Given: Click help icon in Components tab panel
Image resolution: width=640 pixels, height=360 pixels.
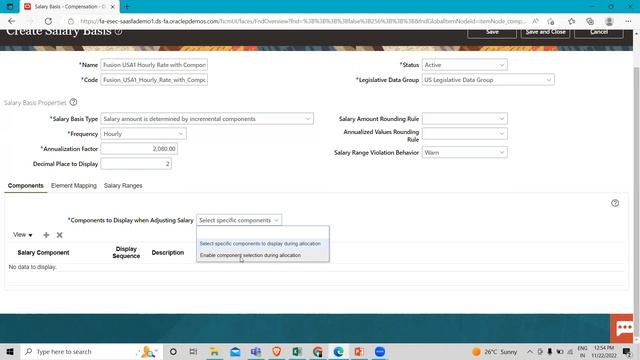Looking at the screenshot, I should tap(615, 203).
